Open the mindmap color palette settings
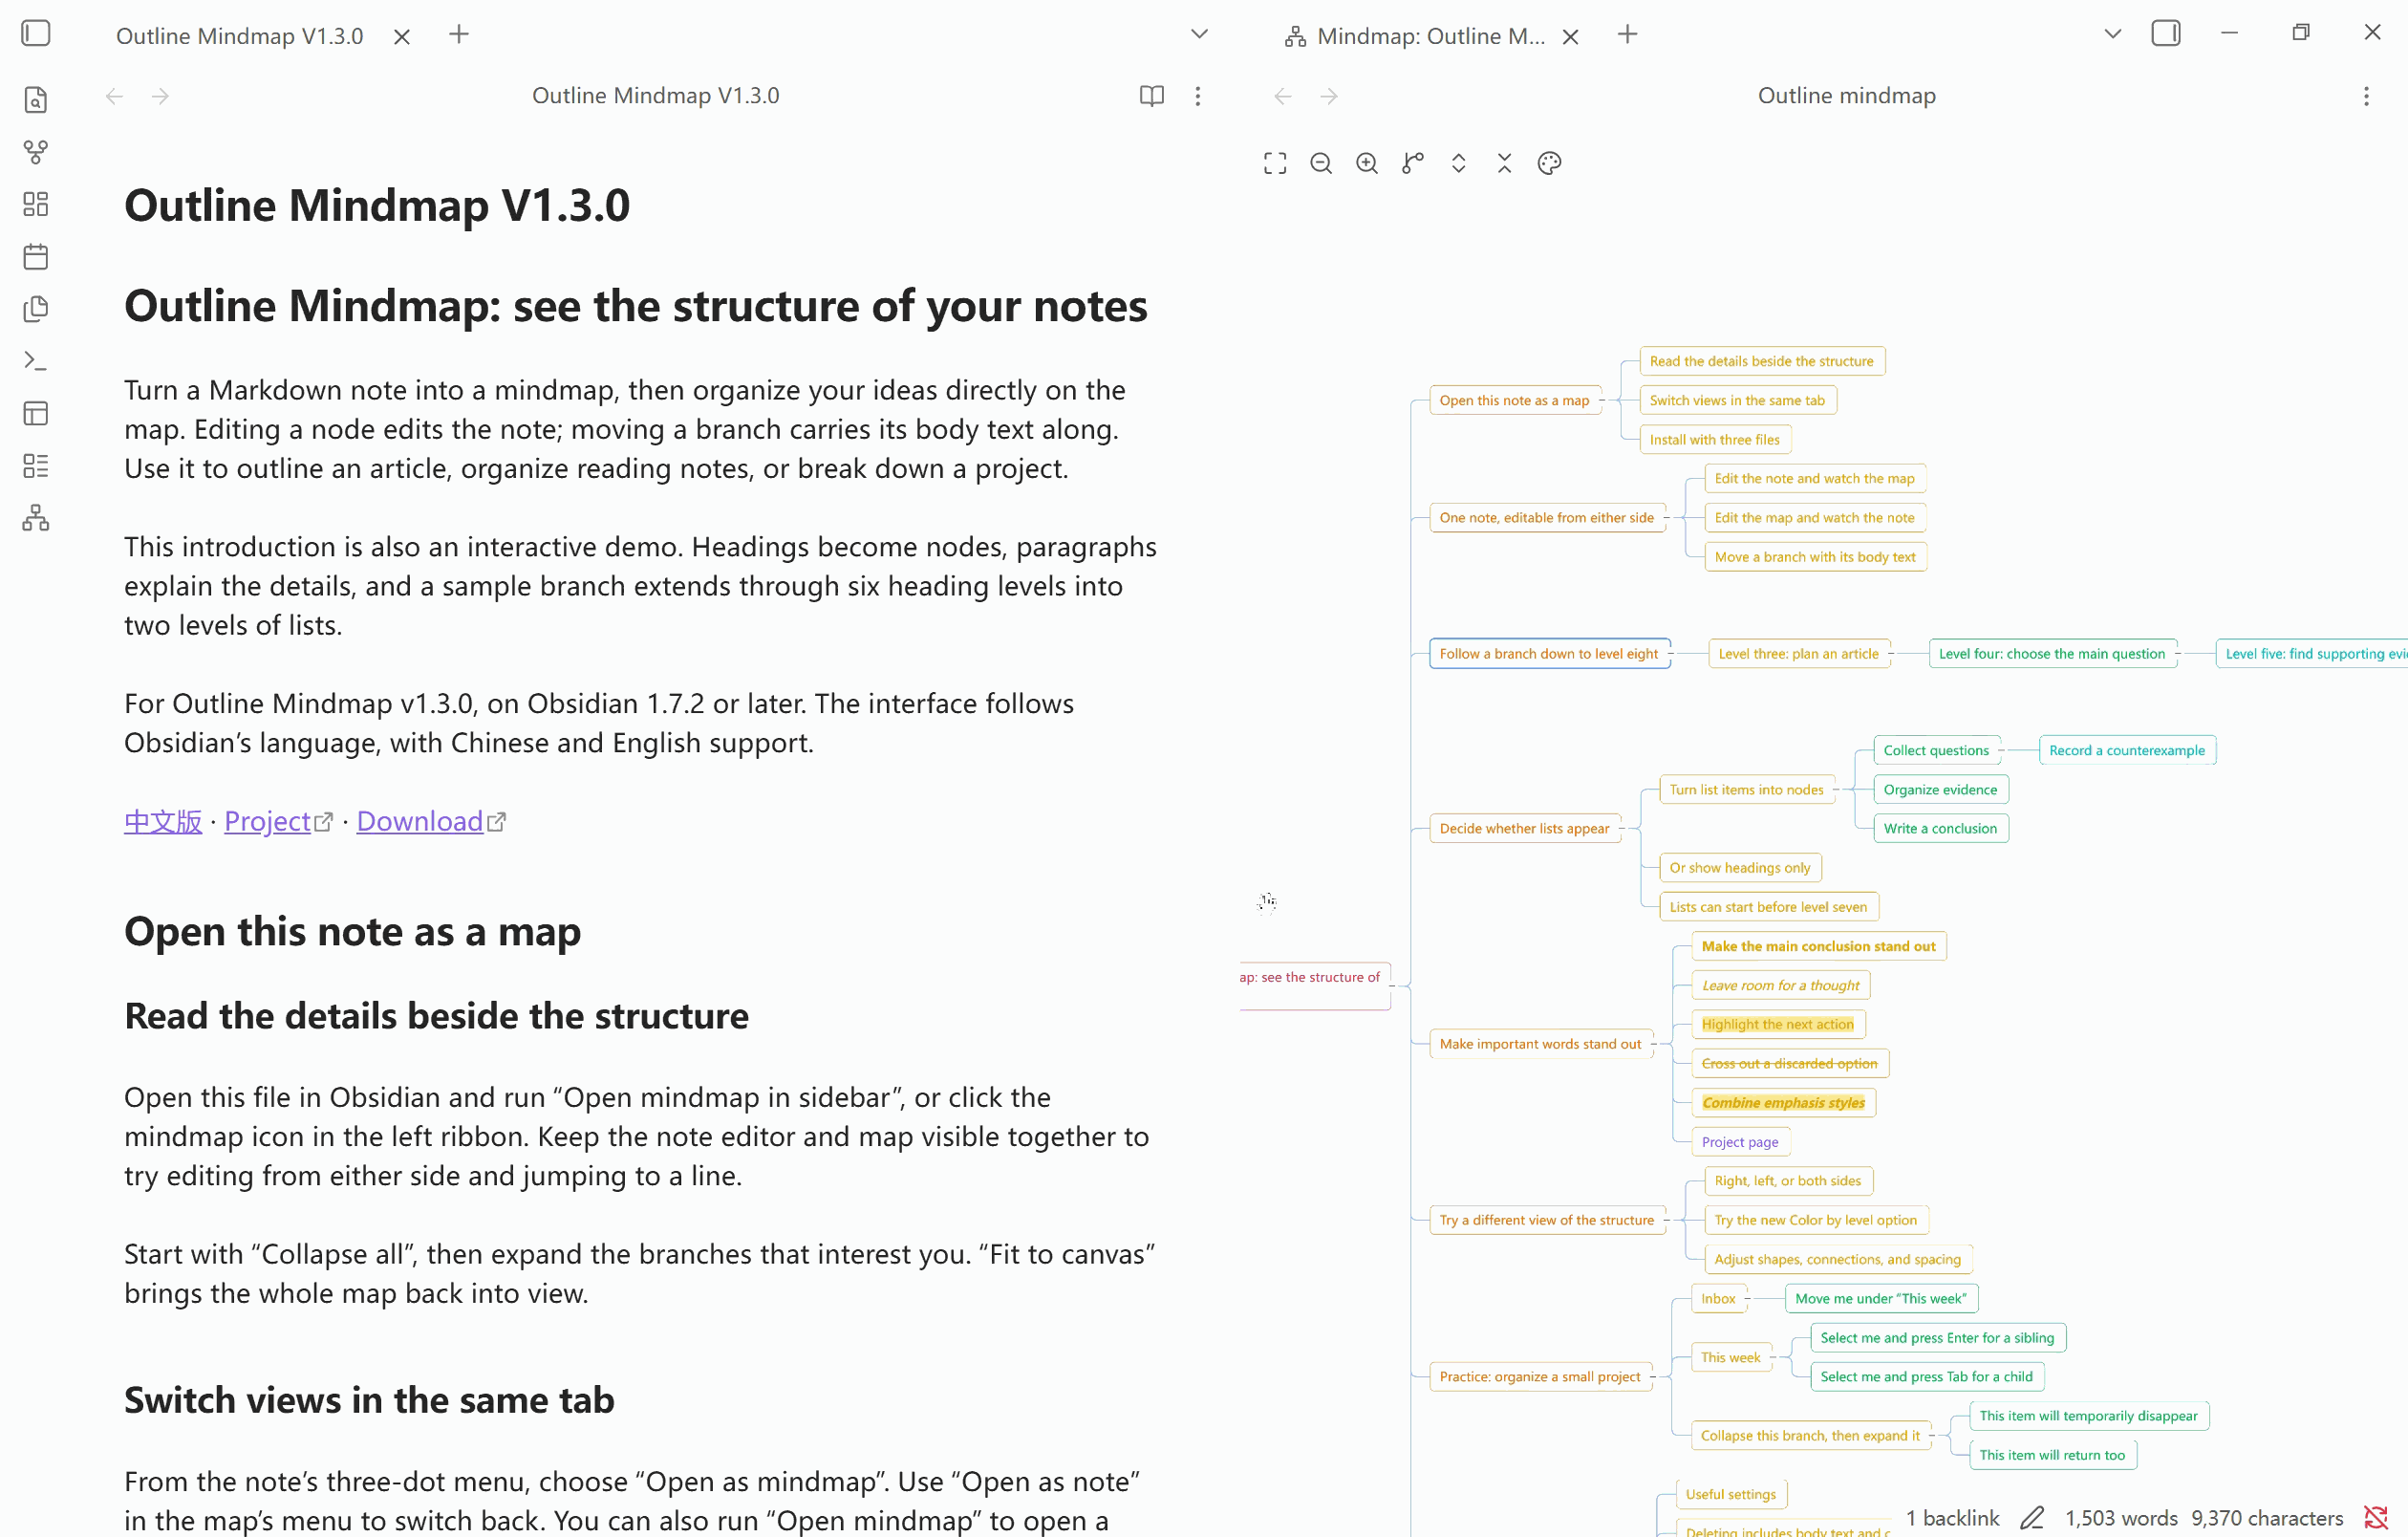The image size is (2408, 1537). click(1550, 163)
